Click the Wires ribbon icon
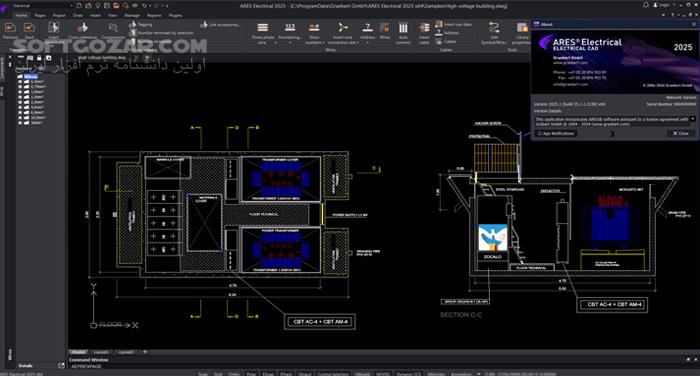 pos(385,29)
